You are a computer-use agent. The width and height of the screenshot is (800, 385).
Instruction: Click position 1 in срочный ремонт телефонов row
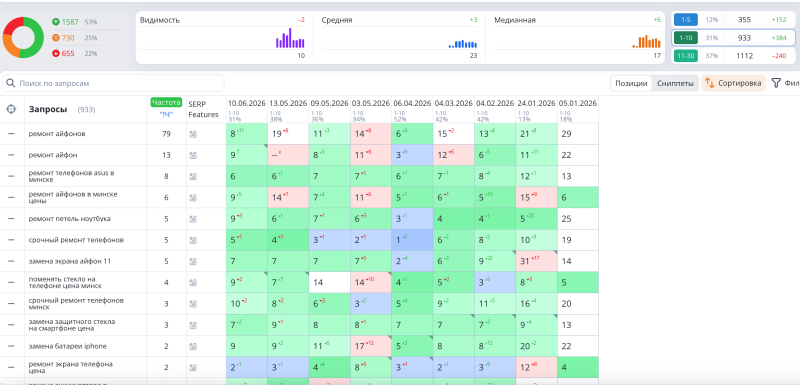click(398, 240)
